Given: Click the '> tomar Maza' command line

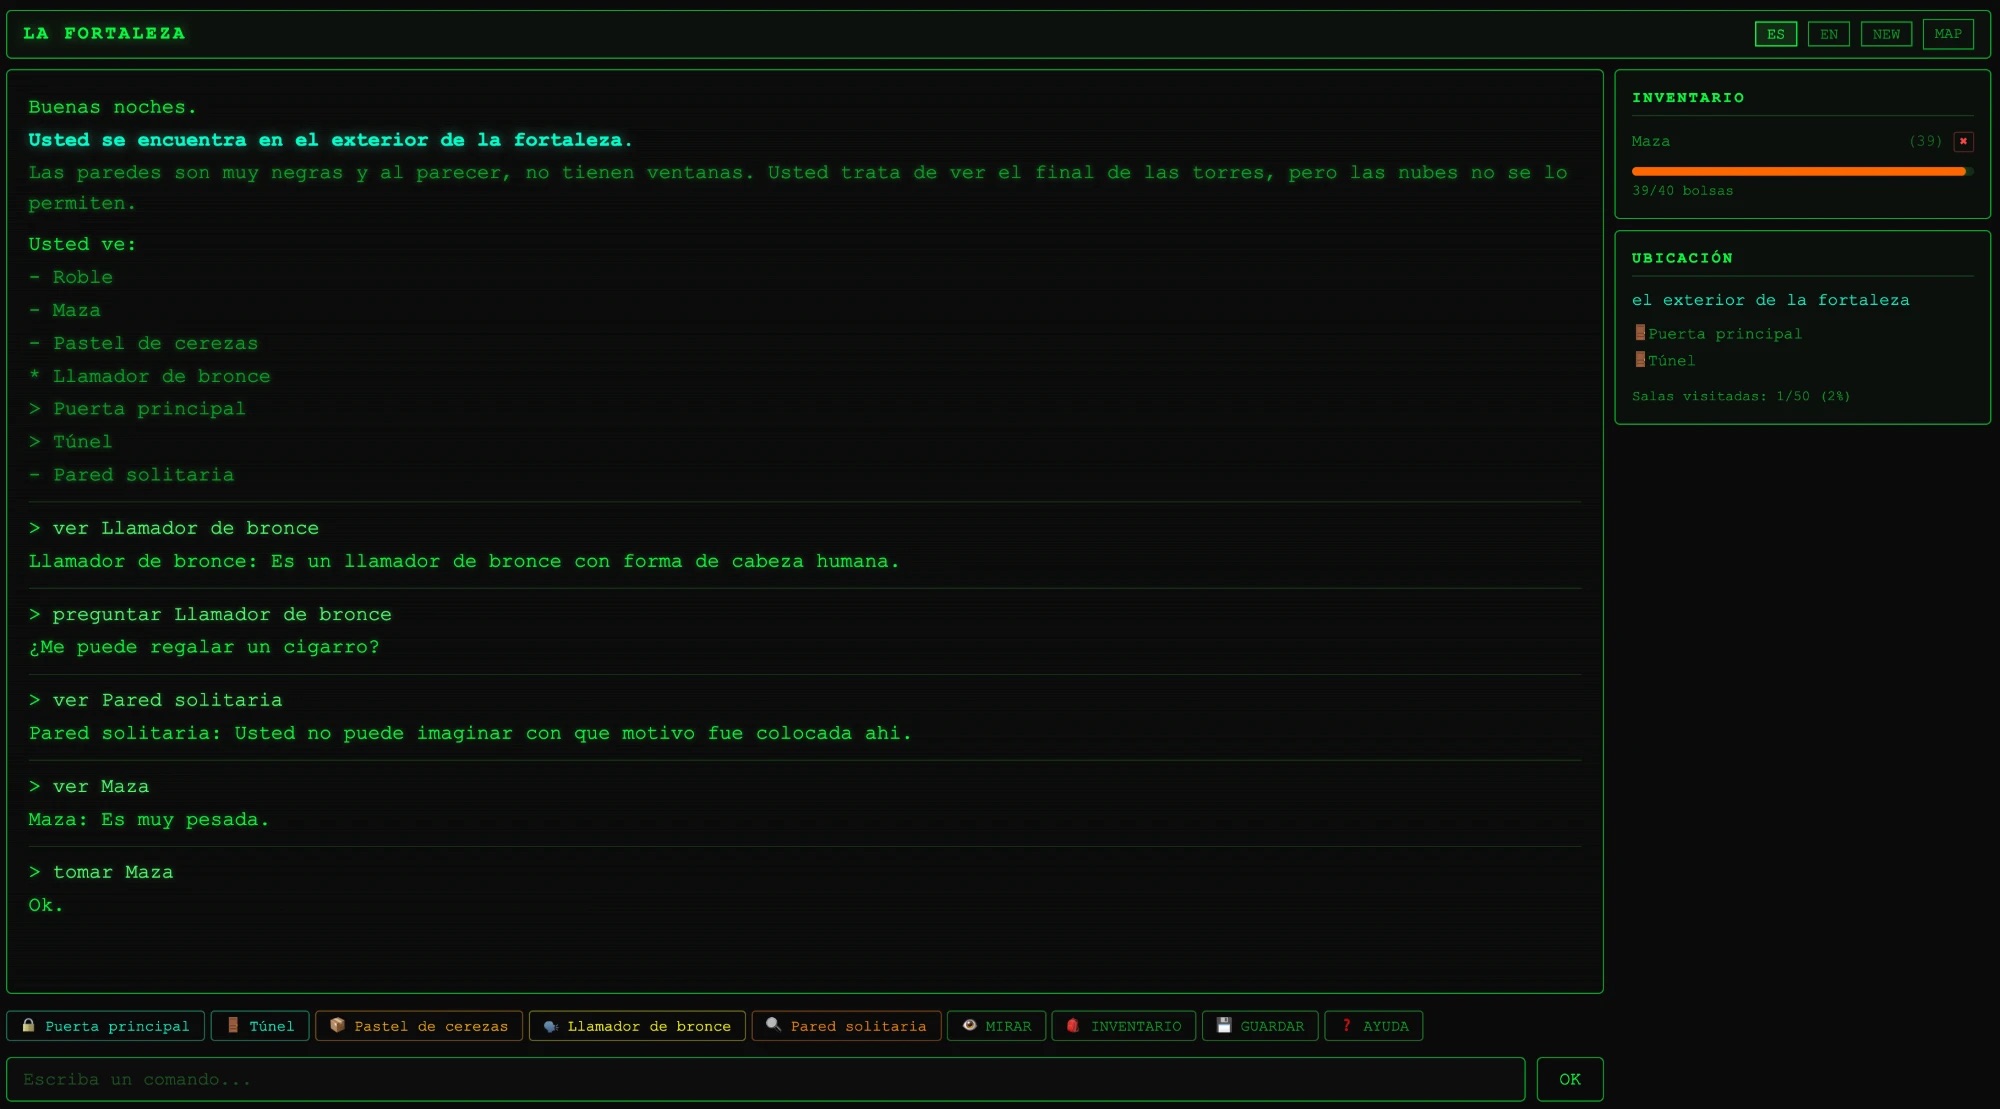Looking at the screenshot, I should pyautogui.click(x=101, y=872).
